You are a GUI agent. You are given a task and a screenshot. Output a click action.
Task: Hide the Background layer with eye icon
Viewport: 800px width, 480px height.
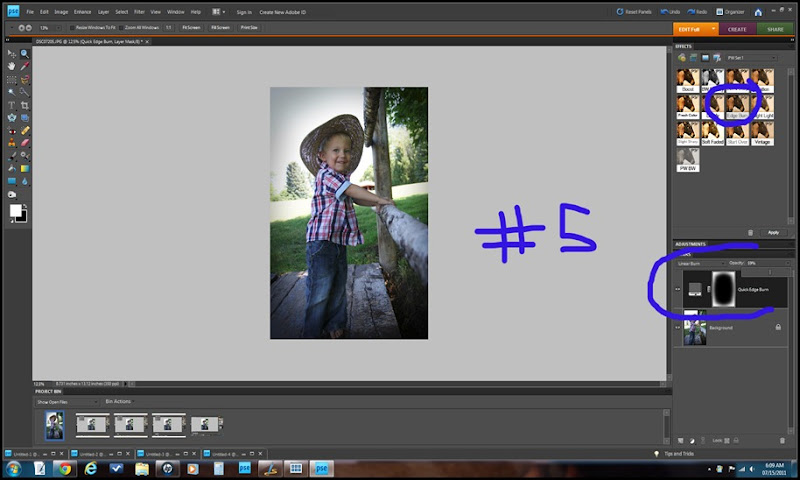677,327
